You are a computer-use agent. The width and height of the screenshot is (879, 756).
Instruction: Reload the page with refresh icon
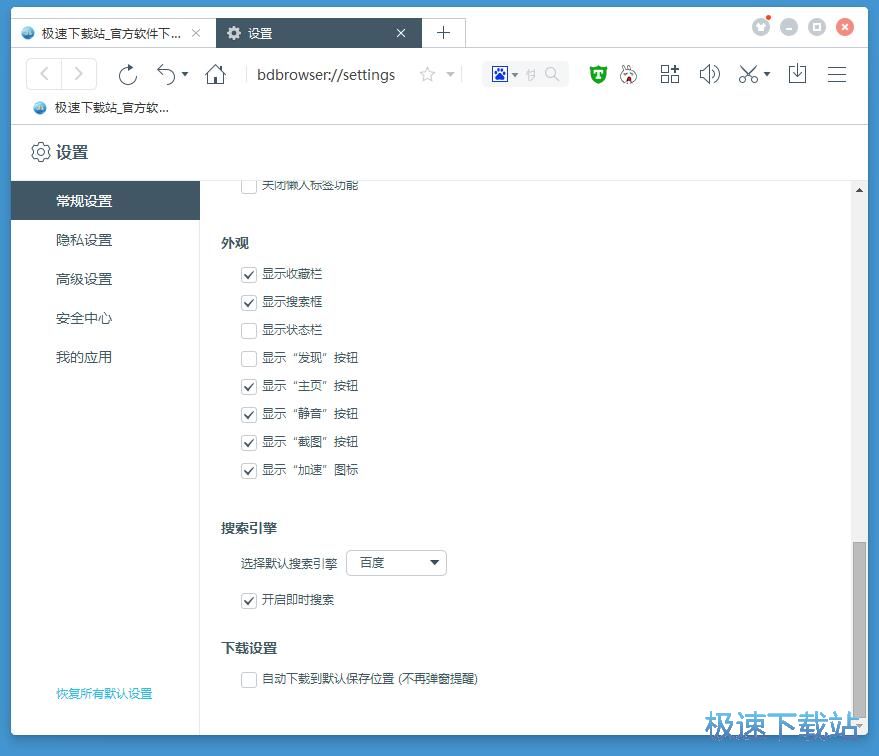pos(128,75)
